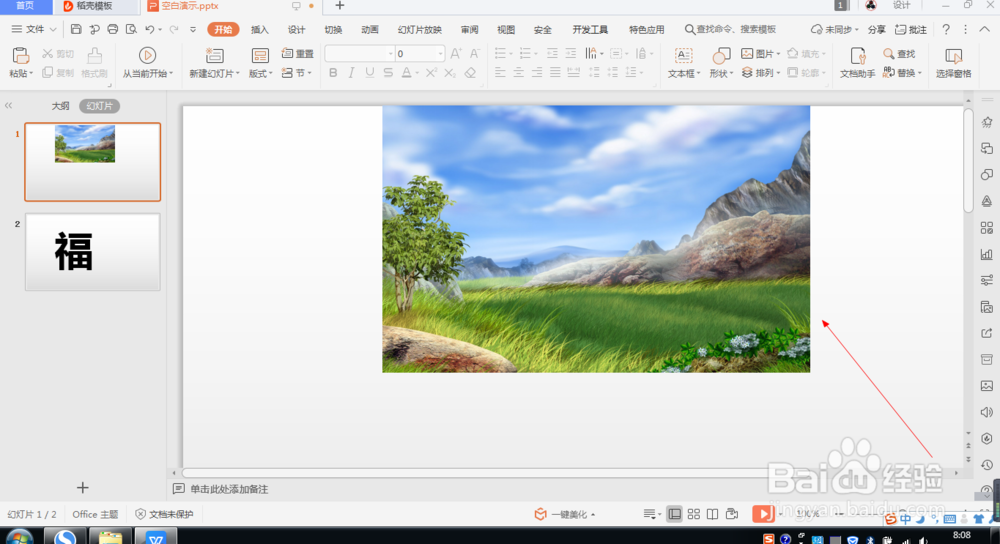Select slide 2 thumbnail with 福 character
1000x544 pixels.
click(x=92, y=252)
